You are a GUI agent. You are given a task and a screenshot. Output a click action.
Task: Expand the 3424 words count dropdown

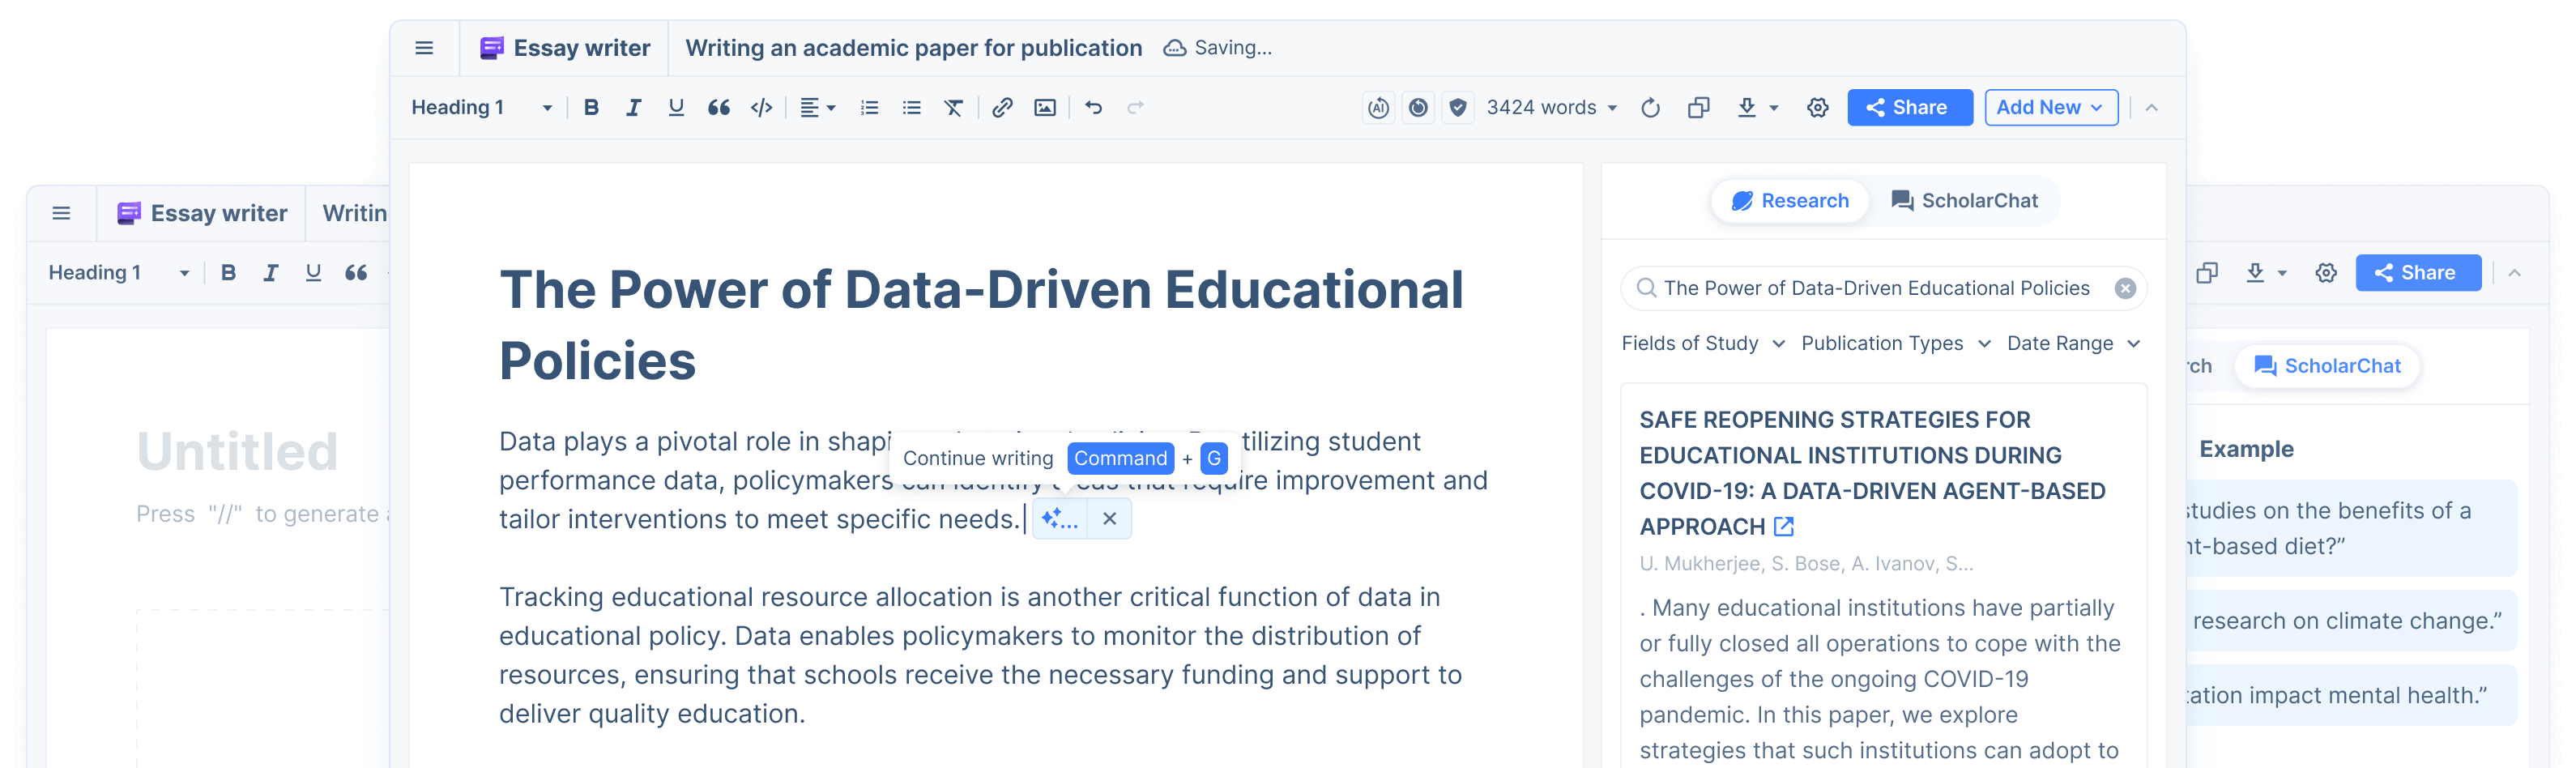point(1551,108)
